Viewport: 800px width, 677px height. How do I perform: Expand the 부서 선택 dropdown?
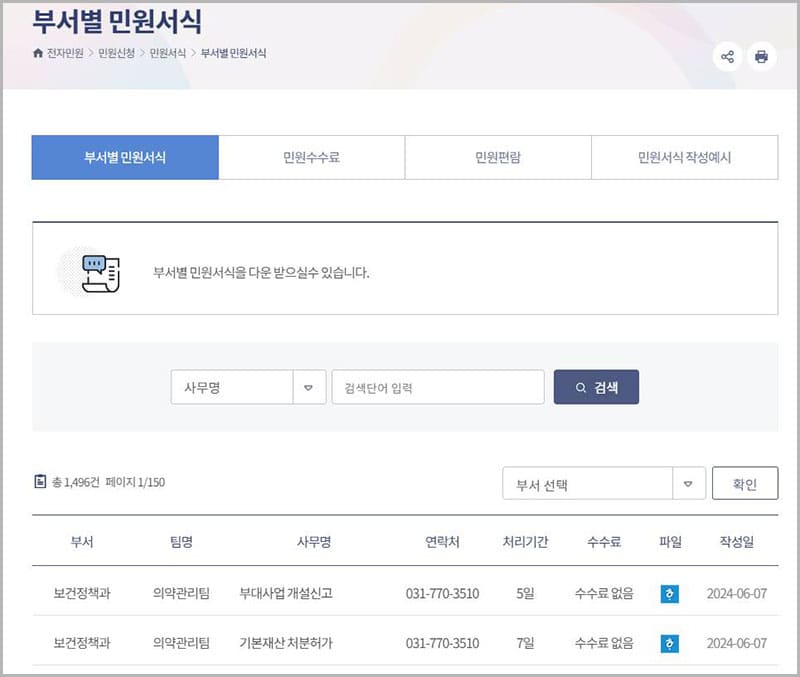(588, 484)
